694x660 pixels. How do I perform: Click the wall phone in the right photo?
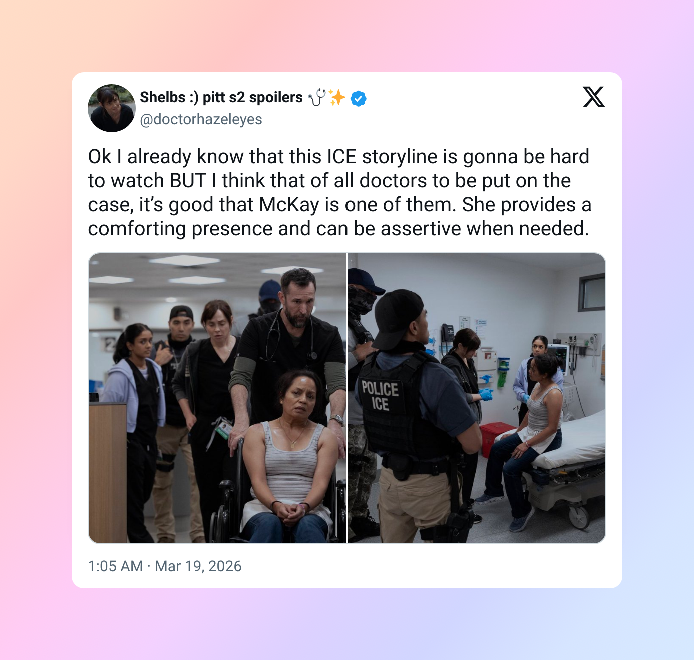click(x=447, y=333)
